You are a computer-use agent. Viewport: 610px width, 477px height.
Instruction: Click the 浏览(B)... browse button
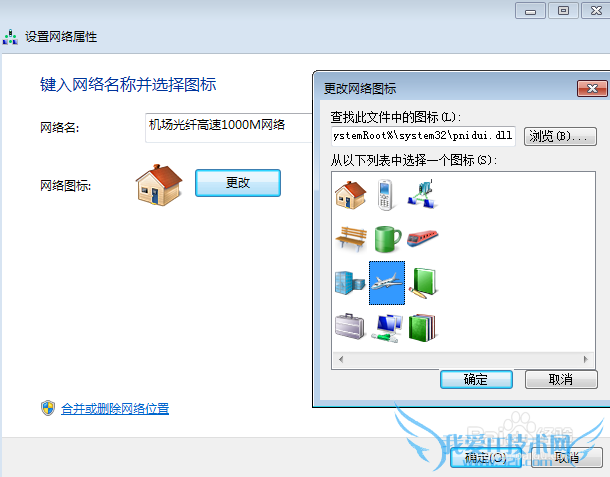click(x=560, y=136)
